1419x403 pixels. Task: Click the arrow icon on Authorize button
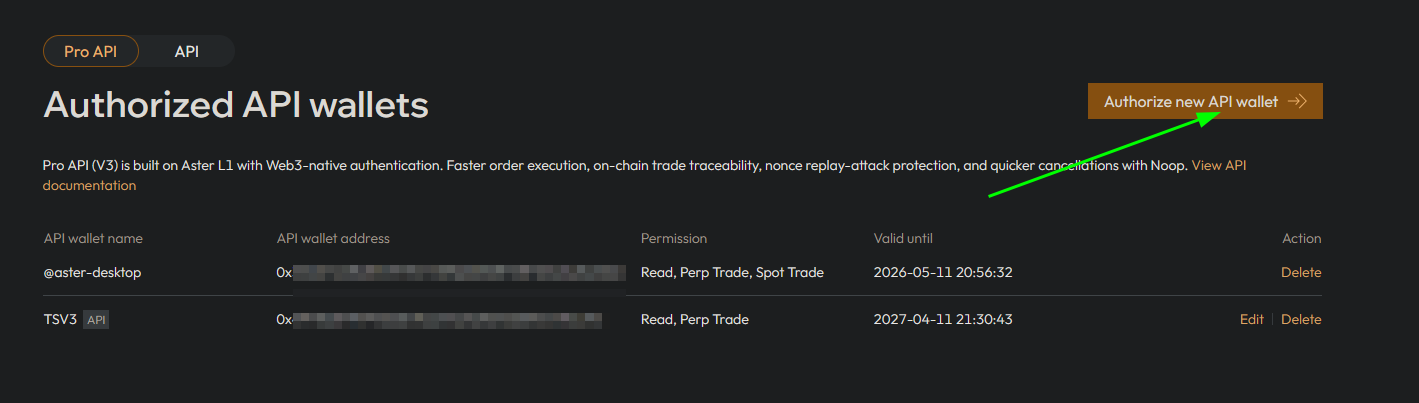click(1297, 101)
